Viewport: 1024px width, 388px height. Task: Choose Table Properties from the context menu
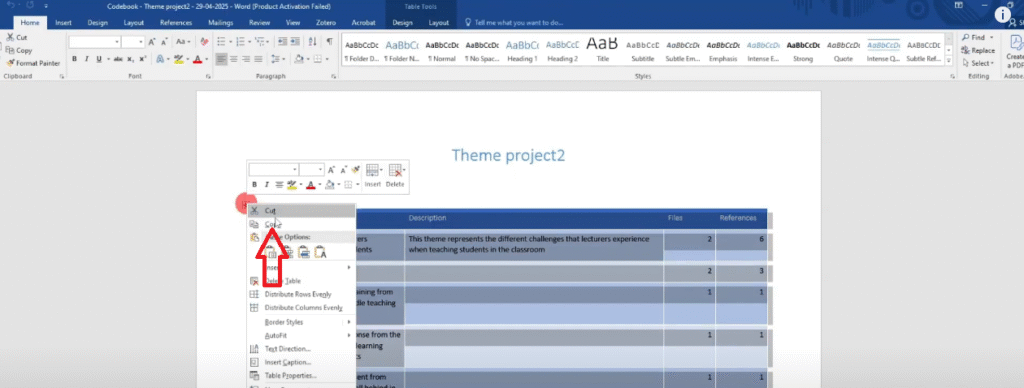tap(301, 376)
